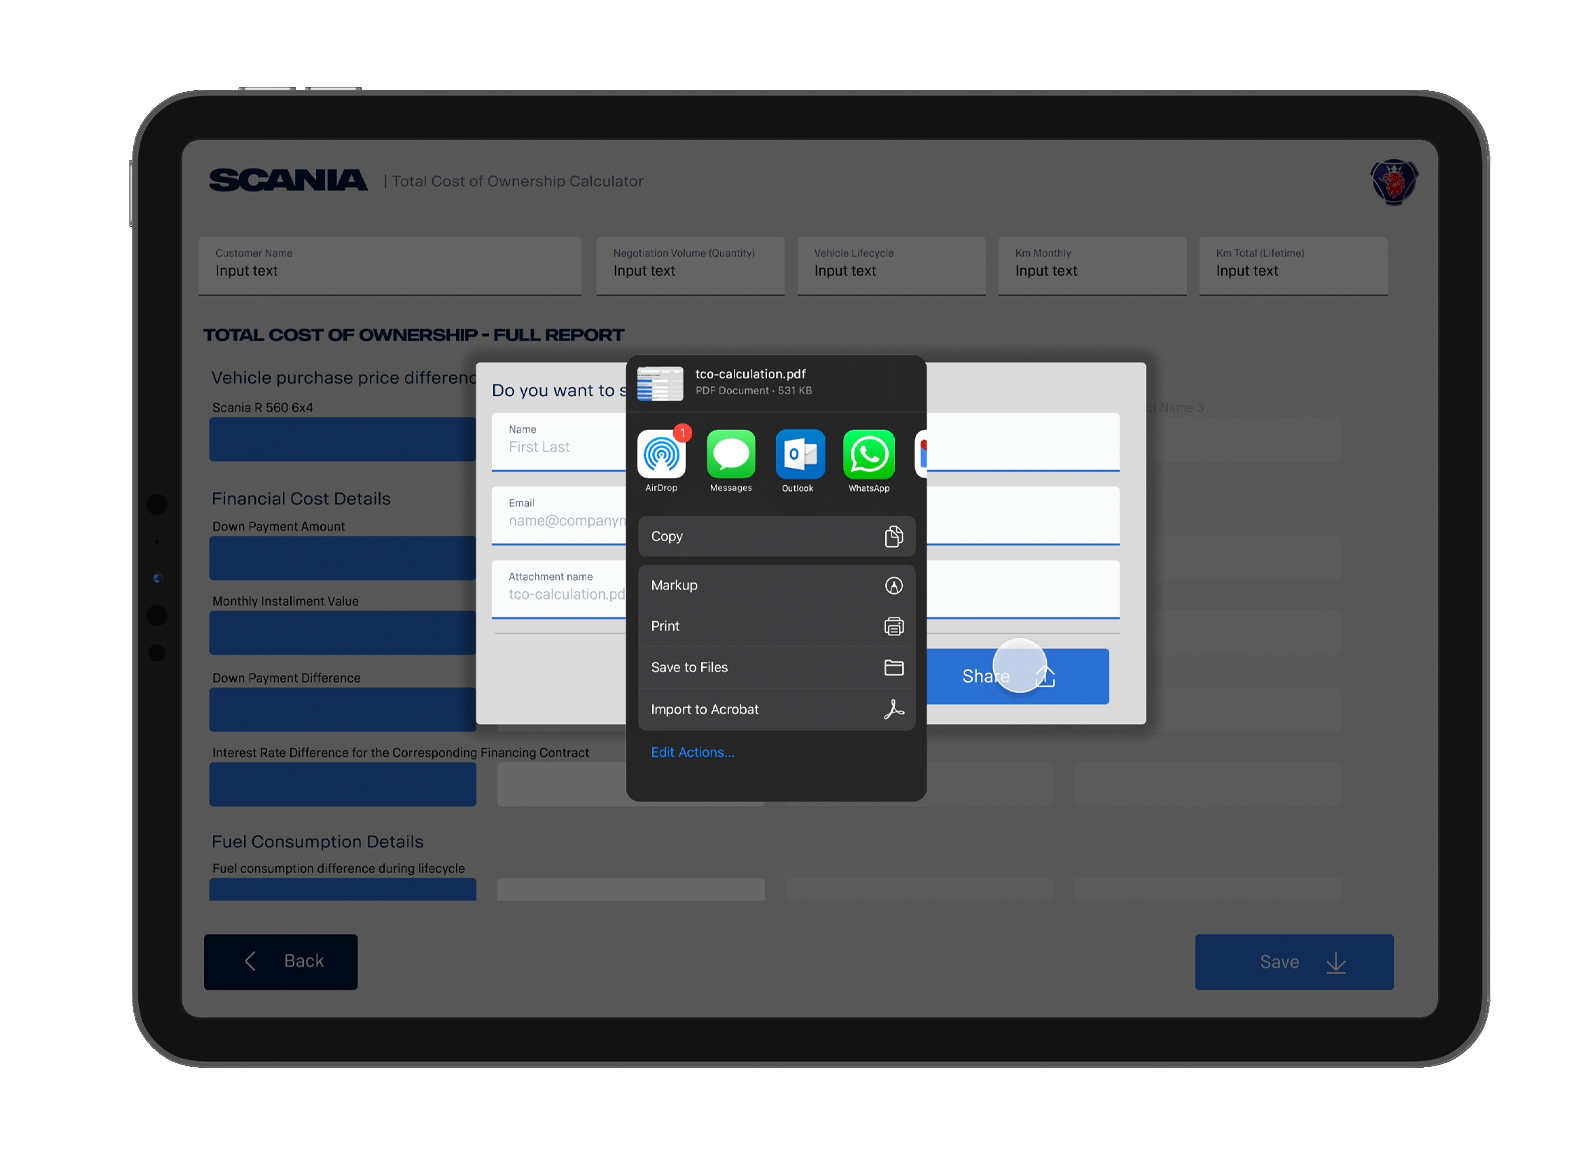
Task: Tap the AirDrop share icon
Action: click(661, 454)
